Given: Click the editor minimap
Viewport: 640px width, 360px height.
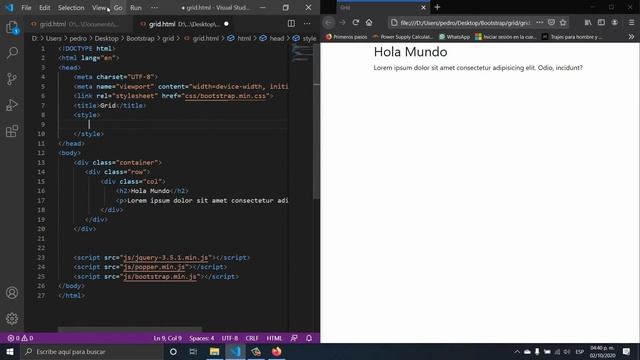Looking at the screenshot, I should [301, 53].
